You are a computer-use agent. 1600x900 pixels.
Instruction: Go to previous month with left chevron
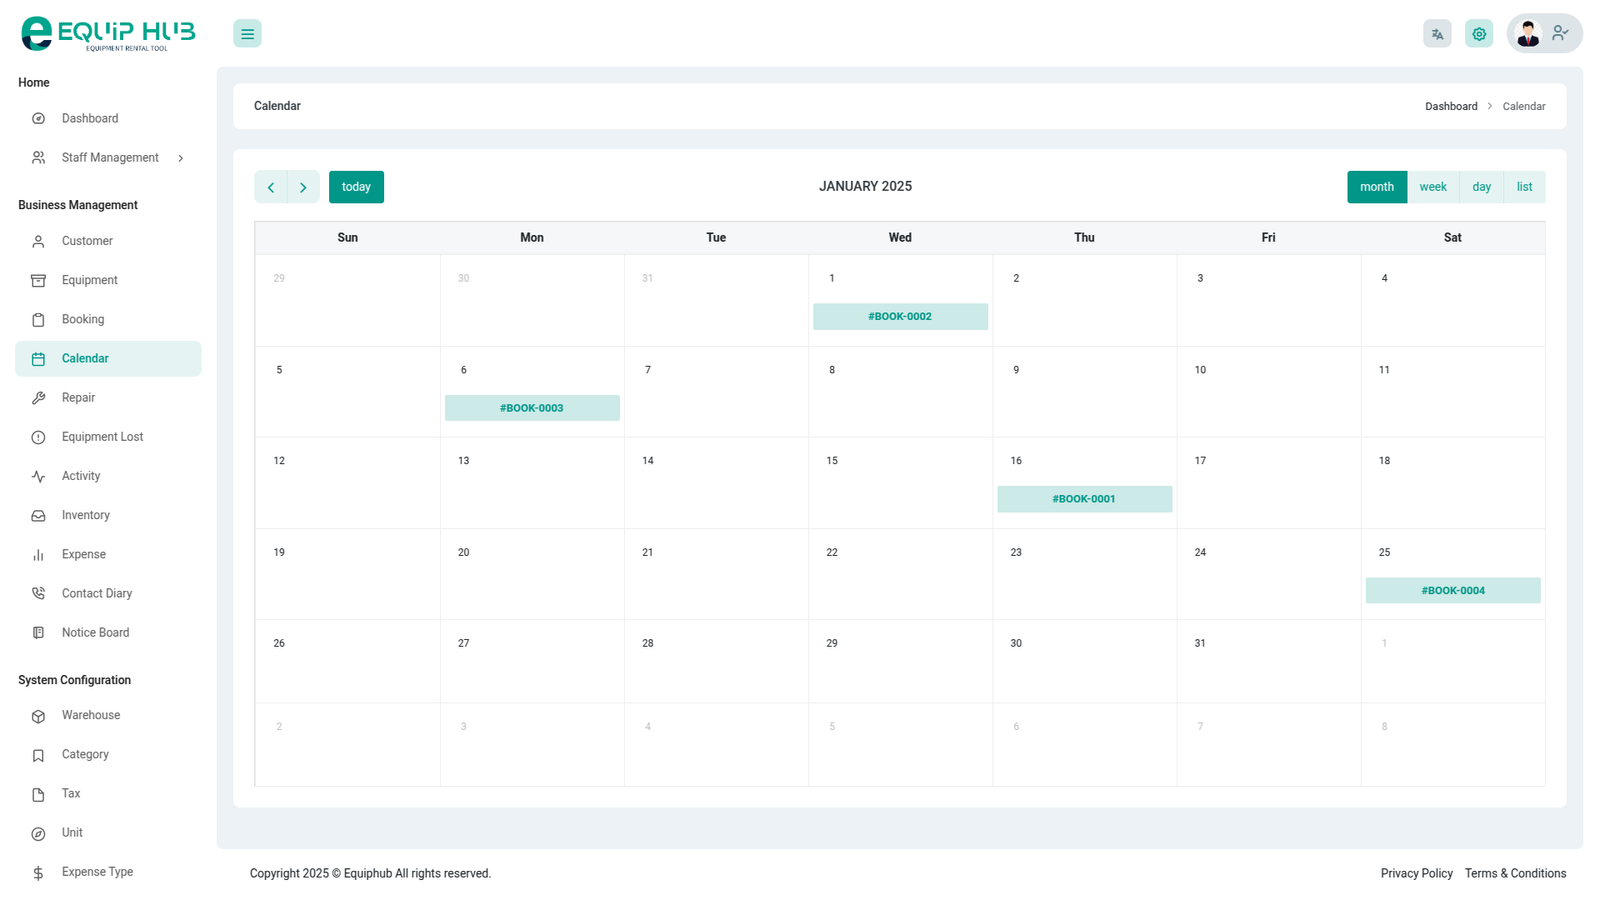pyautogui.click(x=271, y=187)
